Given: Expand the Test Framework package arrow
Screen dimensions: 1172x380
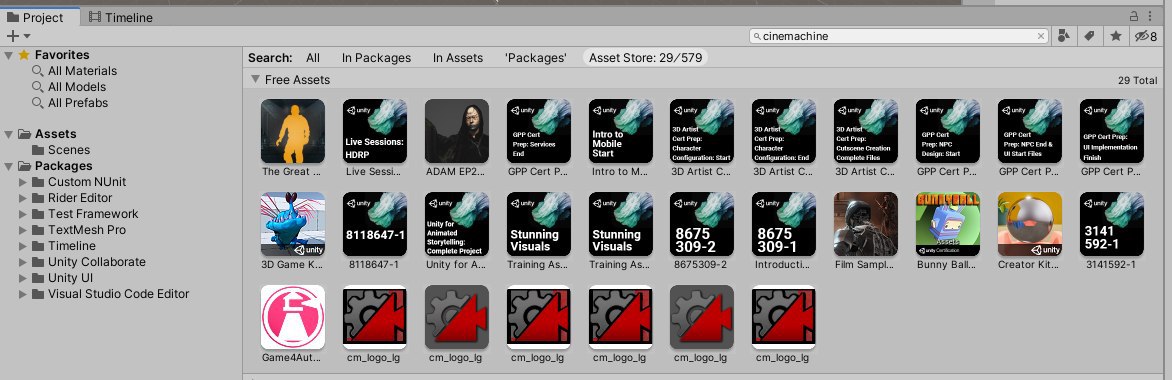Looking at the screenshot, I should point(22,214).
